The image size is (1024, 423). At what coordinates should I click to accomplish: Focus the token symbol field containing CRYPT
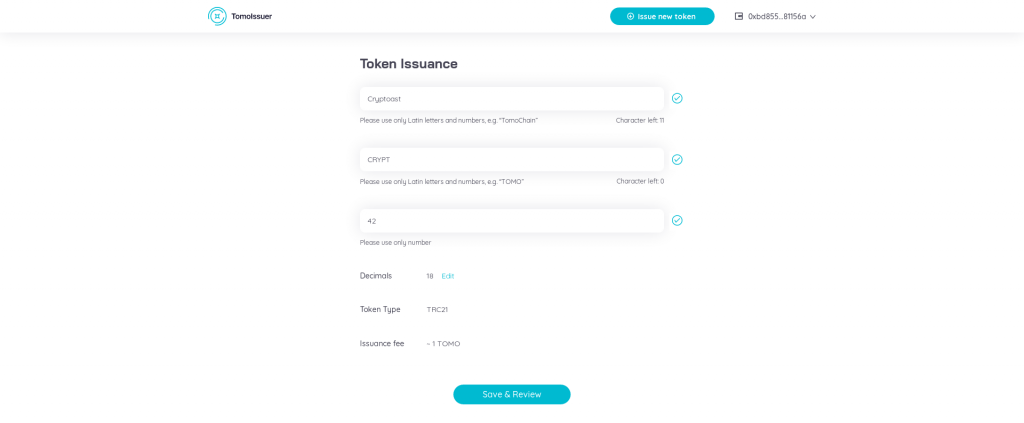[511, 159]
